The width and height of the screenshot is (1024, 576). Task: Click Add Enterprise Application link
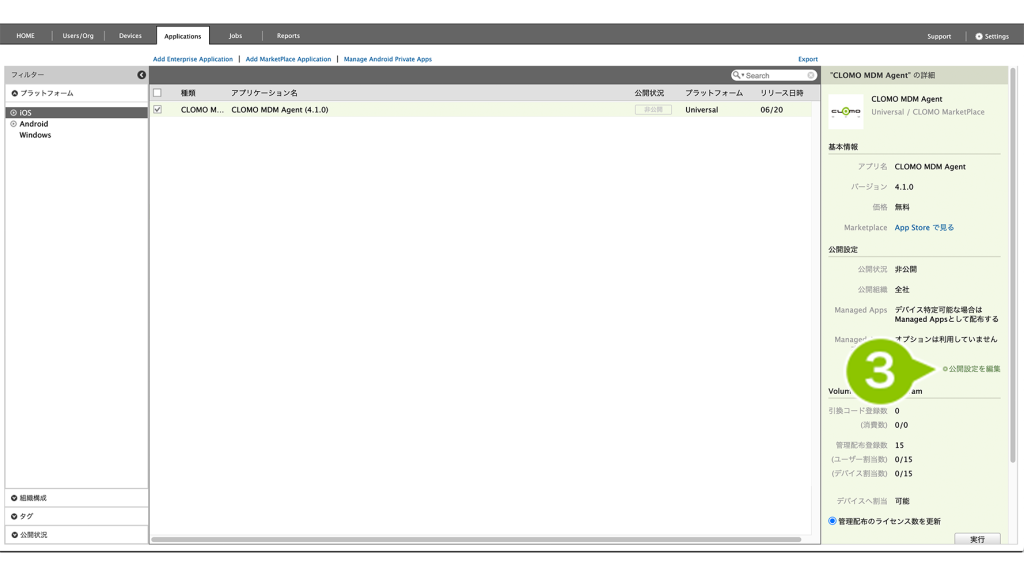coord(193,59)
